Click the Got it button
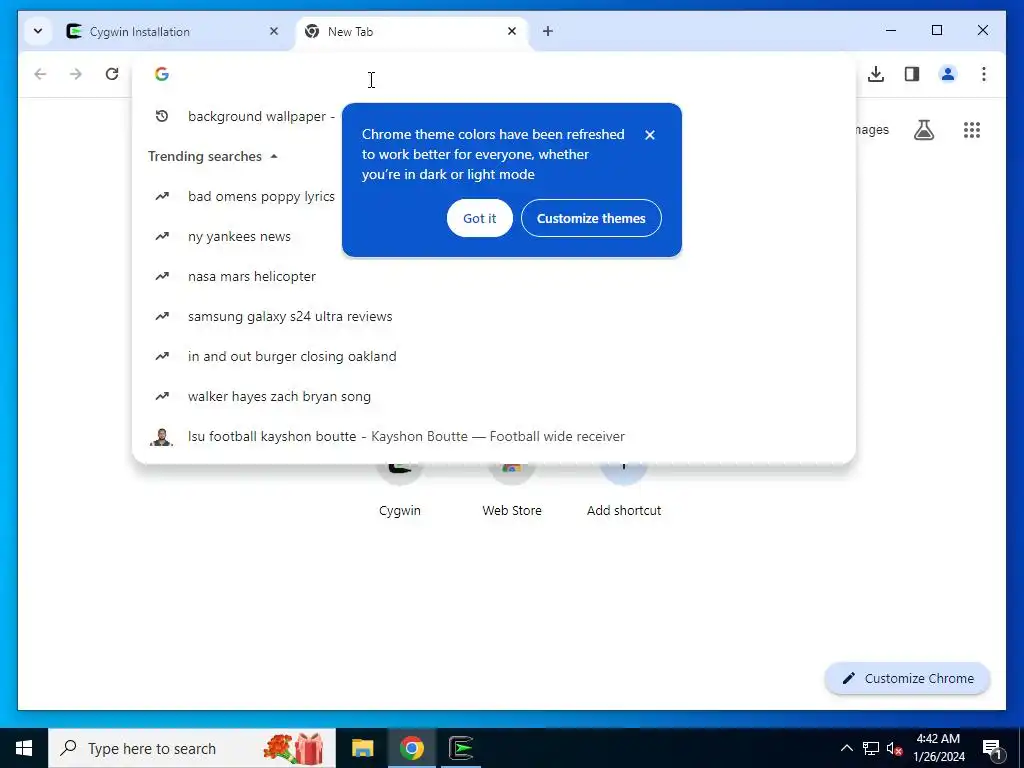The image size is (1024, 768). pos(480,218)
